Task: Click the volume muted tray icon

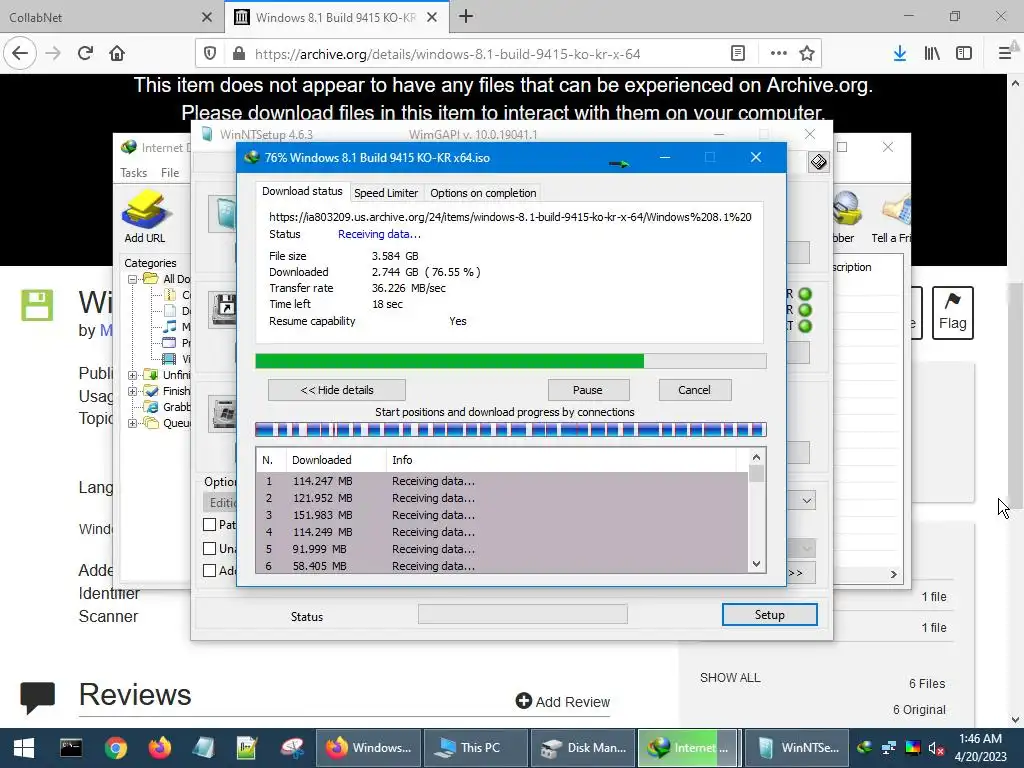Action: click(936, 748)
